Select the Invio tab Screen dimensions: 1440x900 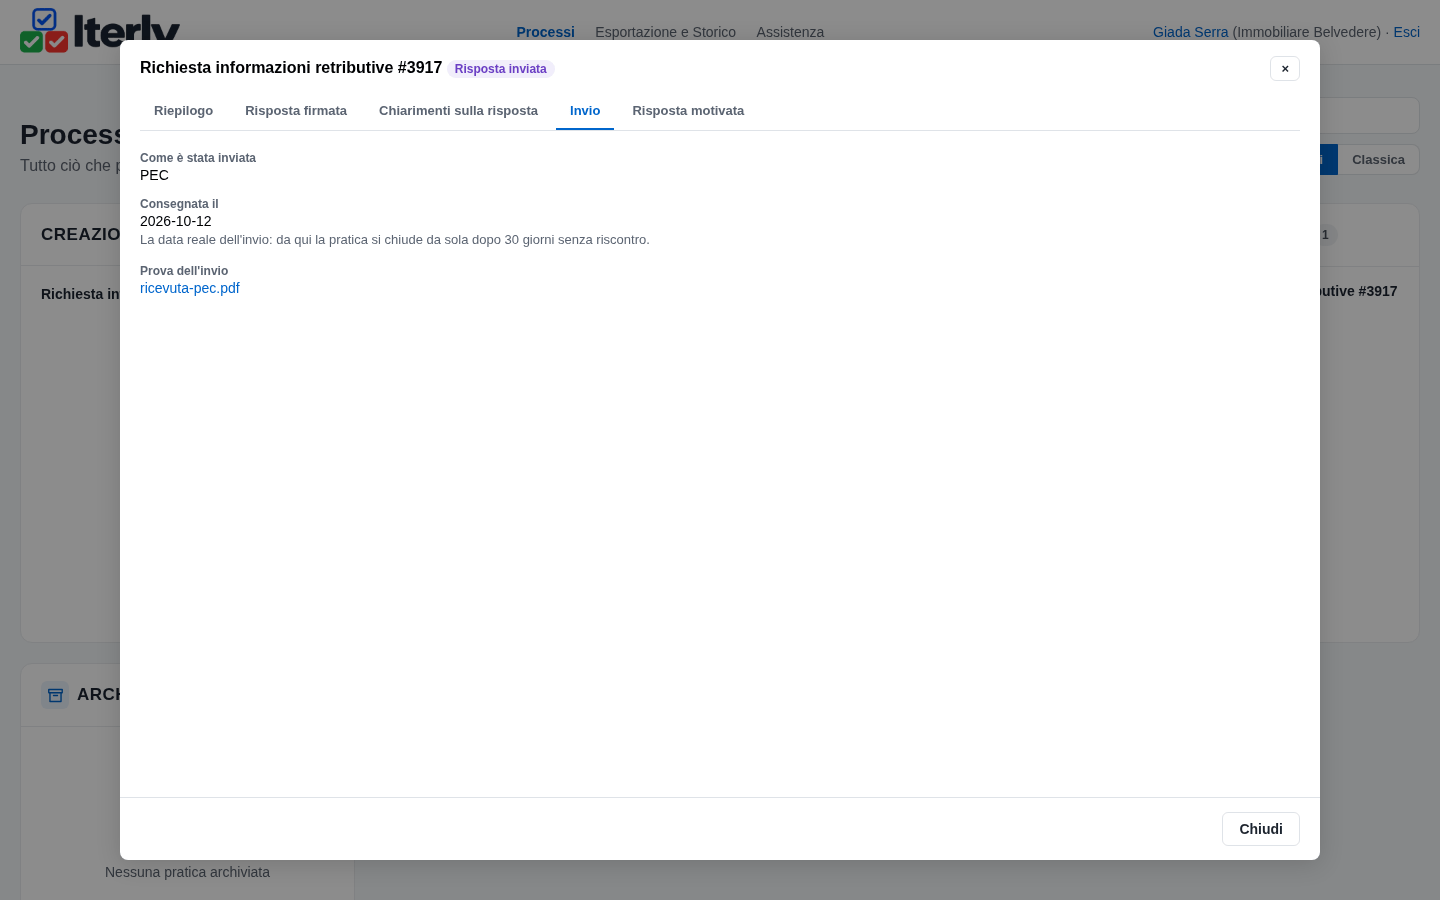tap(585, 111)
